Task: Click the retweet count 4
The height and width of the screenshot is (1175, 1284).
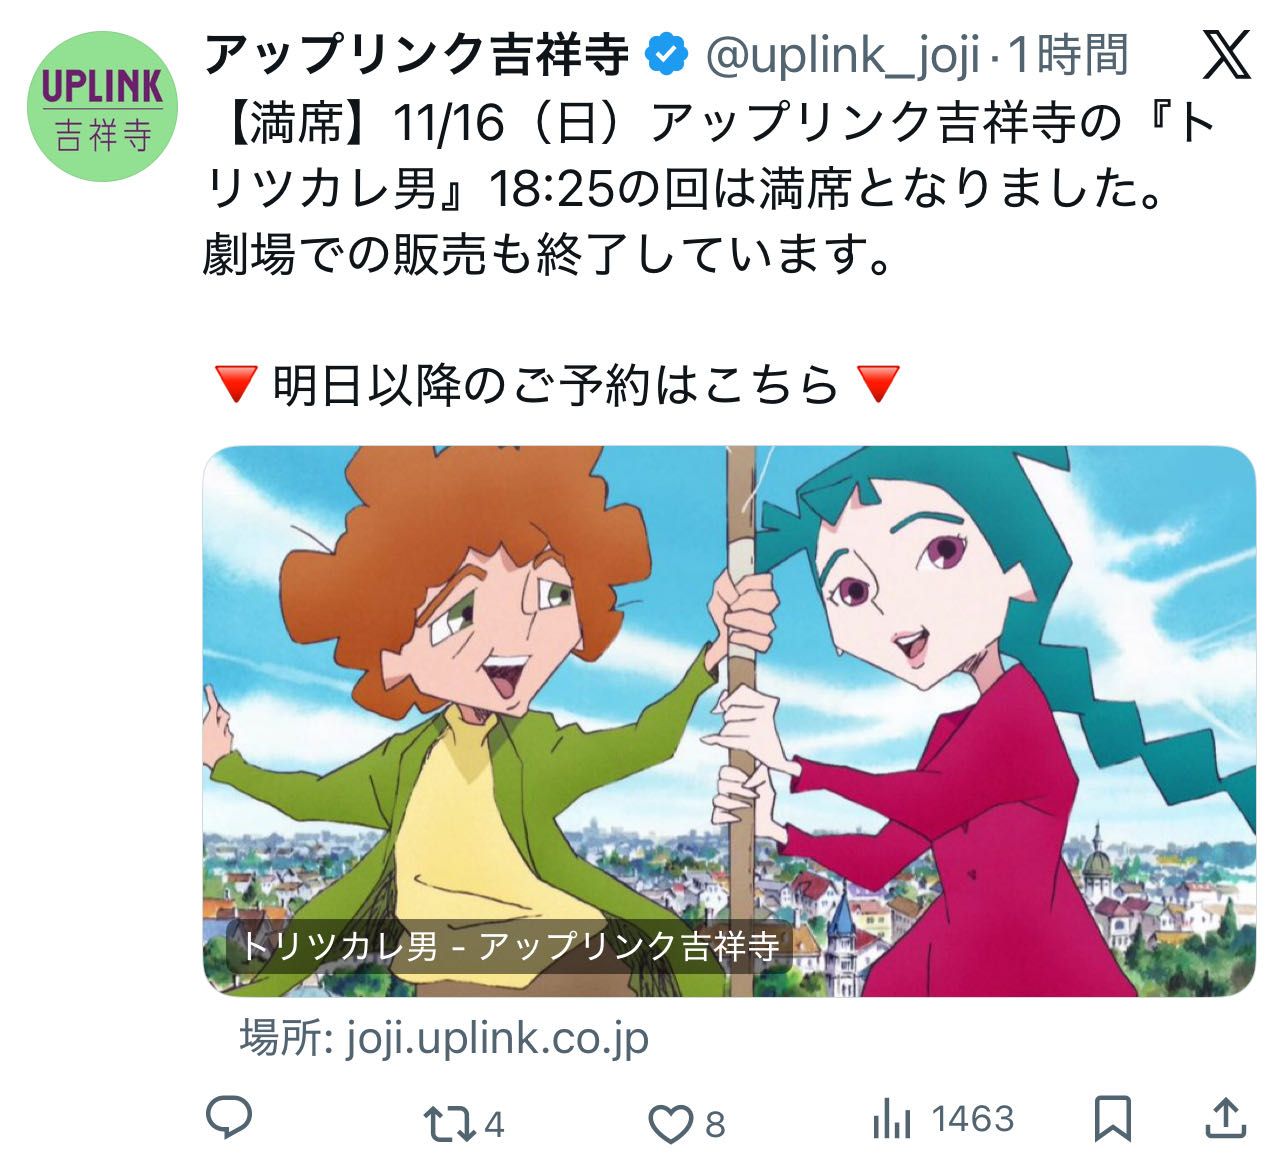Action: point(494,1124)
